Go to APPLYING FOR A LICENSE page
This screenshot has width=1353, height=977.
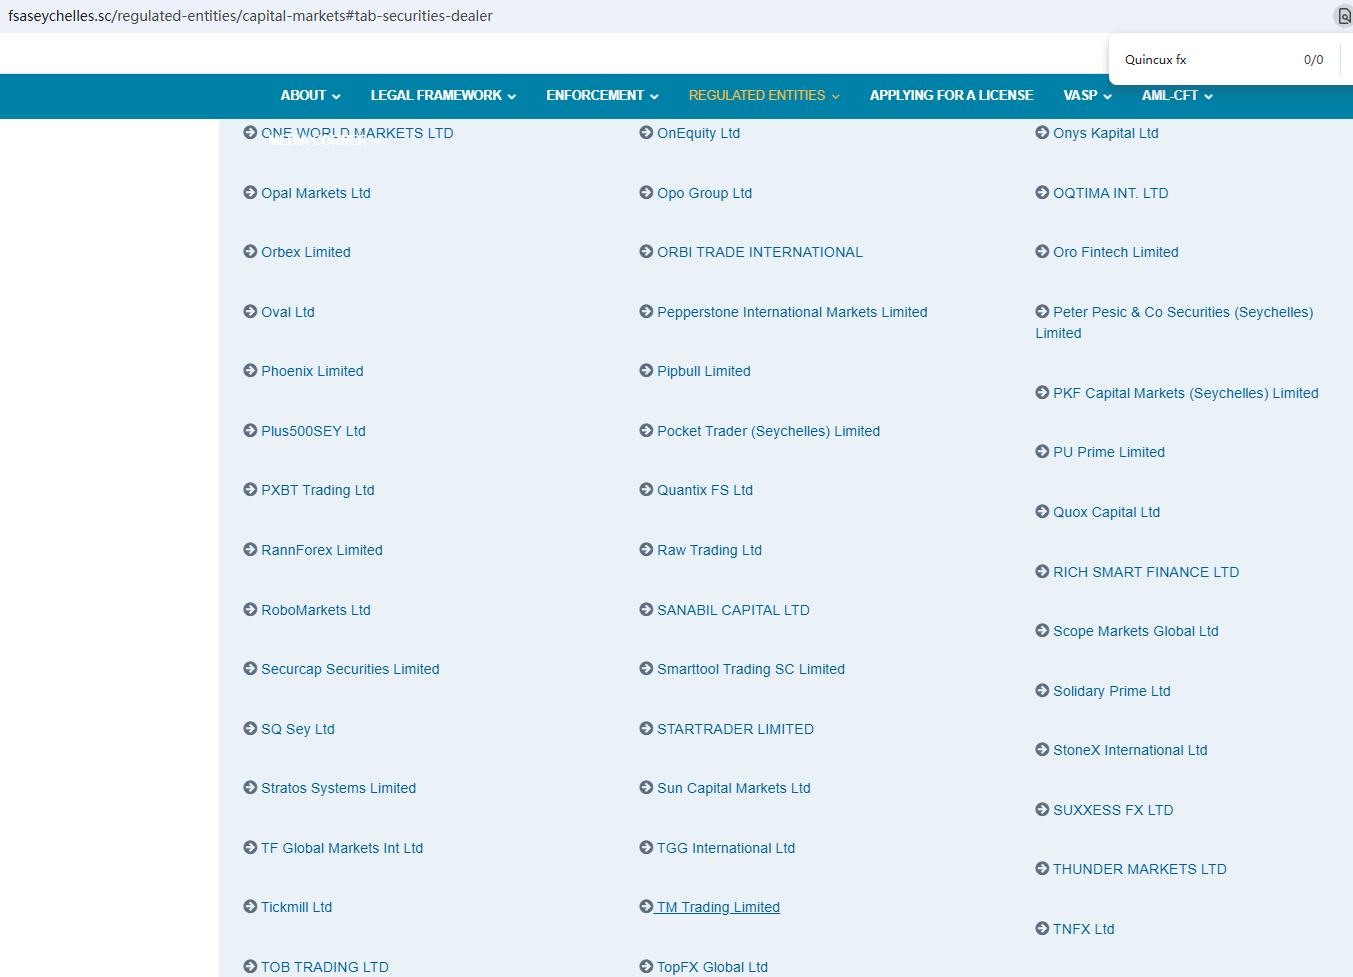(951, 95)
